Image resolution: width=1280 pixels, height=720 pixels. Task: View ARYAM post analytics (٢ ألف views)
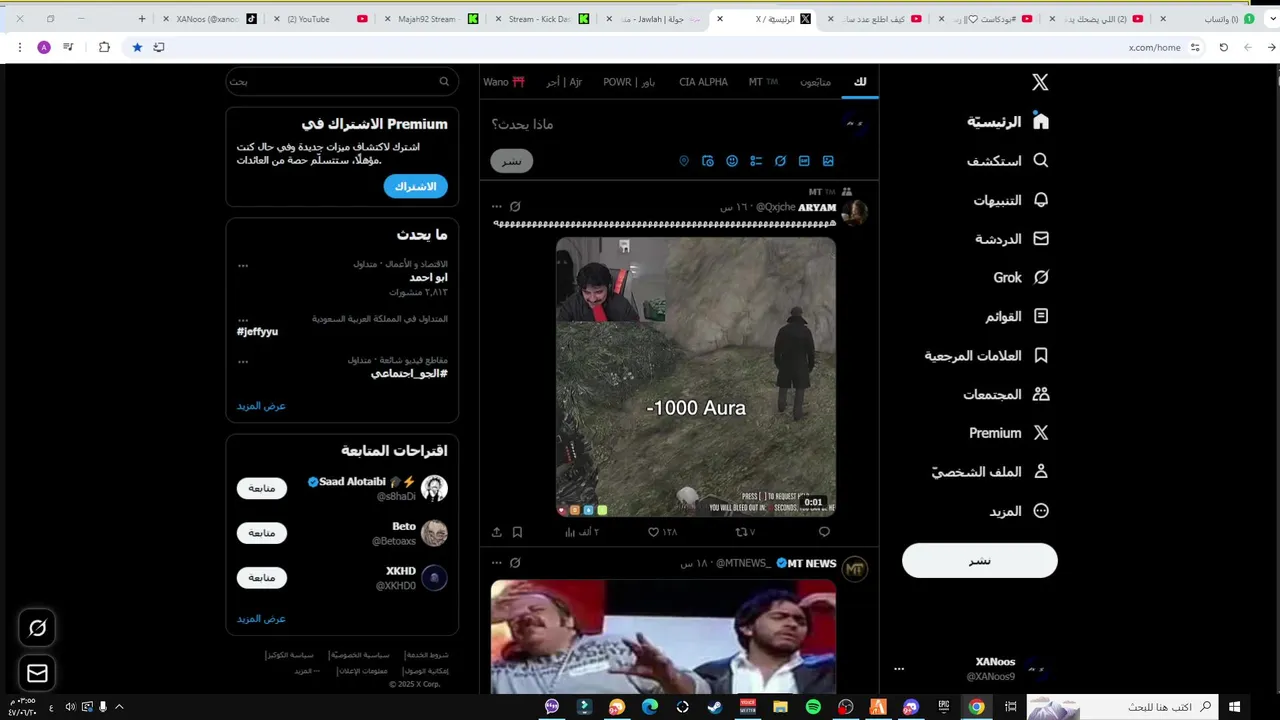coord(582,532)
